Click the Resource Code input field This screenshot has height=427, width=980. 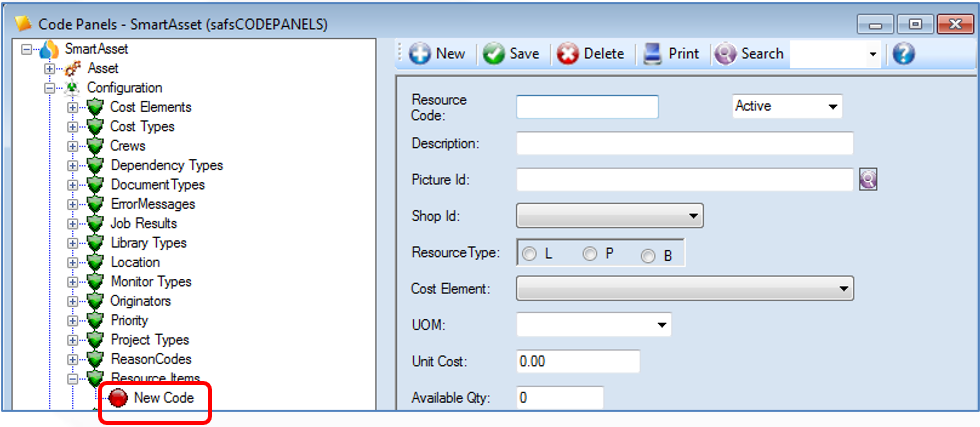click(x=587, y=107)
